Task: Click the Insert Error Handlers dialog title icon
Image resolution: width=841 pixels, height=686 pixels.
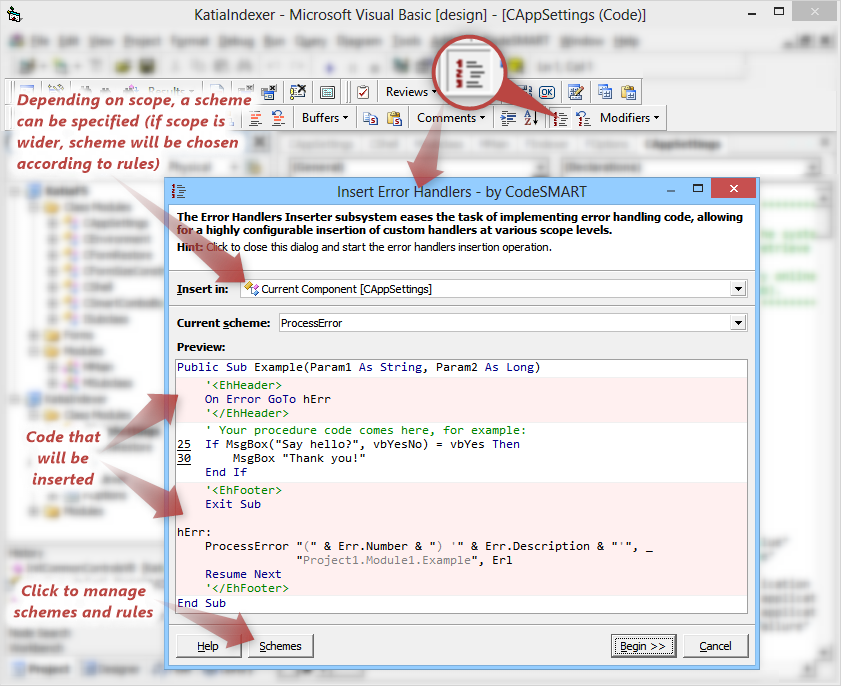Action: (179, 191)
